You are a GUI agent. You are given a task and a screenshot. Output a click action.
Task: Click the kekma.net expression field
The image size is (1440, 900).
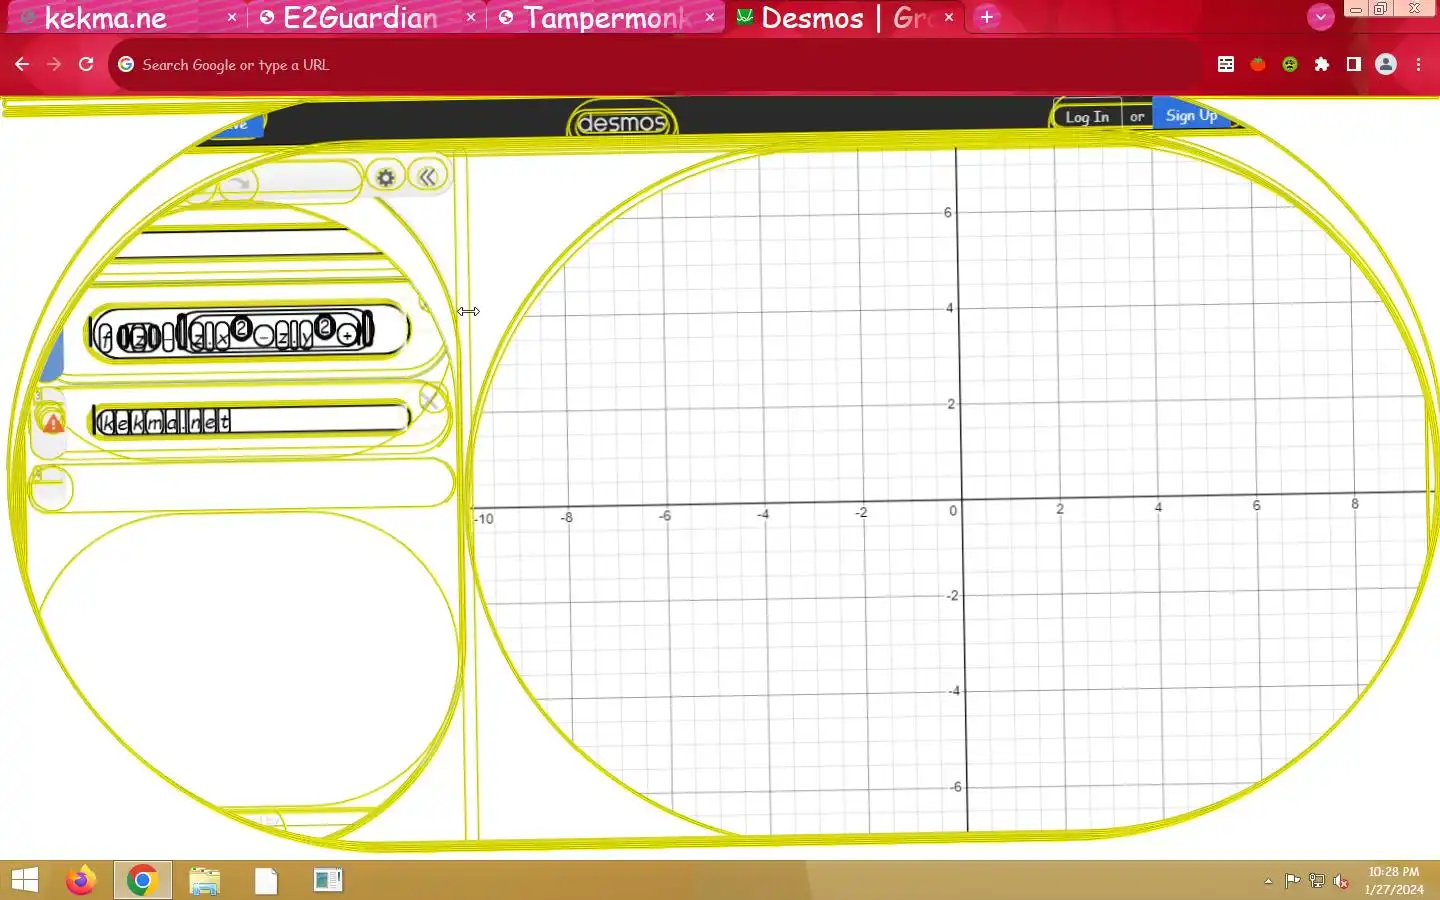pos(250,421)
